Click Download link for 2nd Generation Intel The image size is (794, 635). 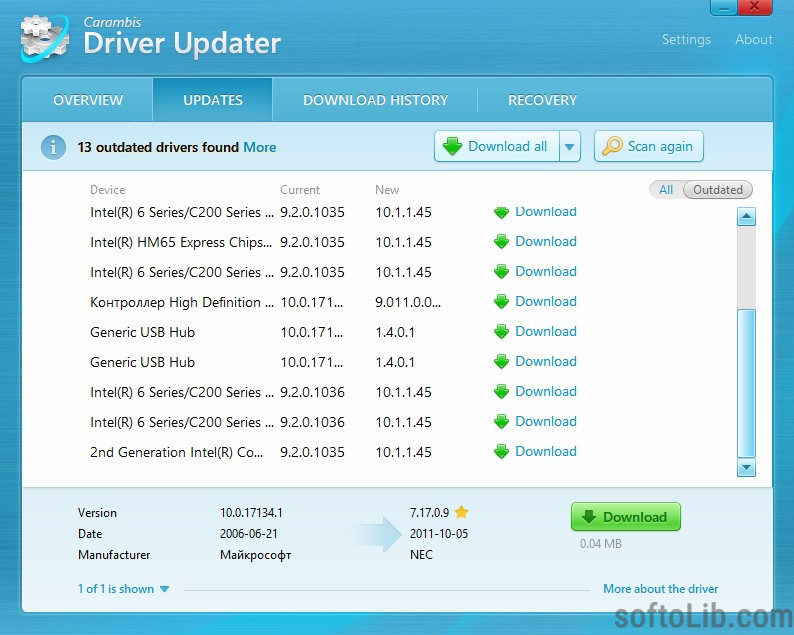coord(546,451)
